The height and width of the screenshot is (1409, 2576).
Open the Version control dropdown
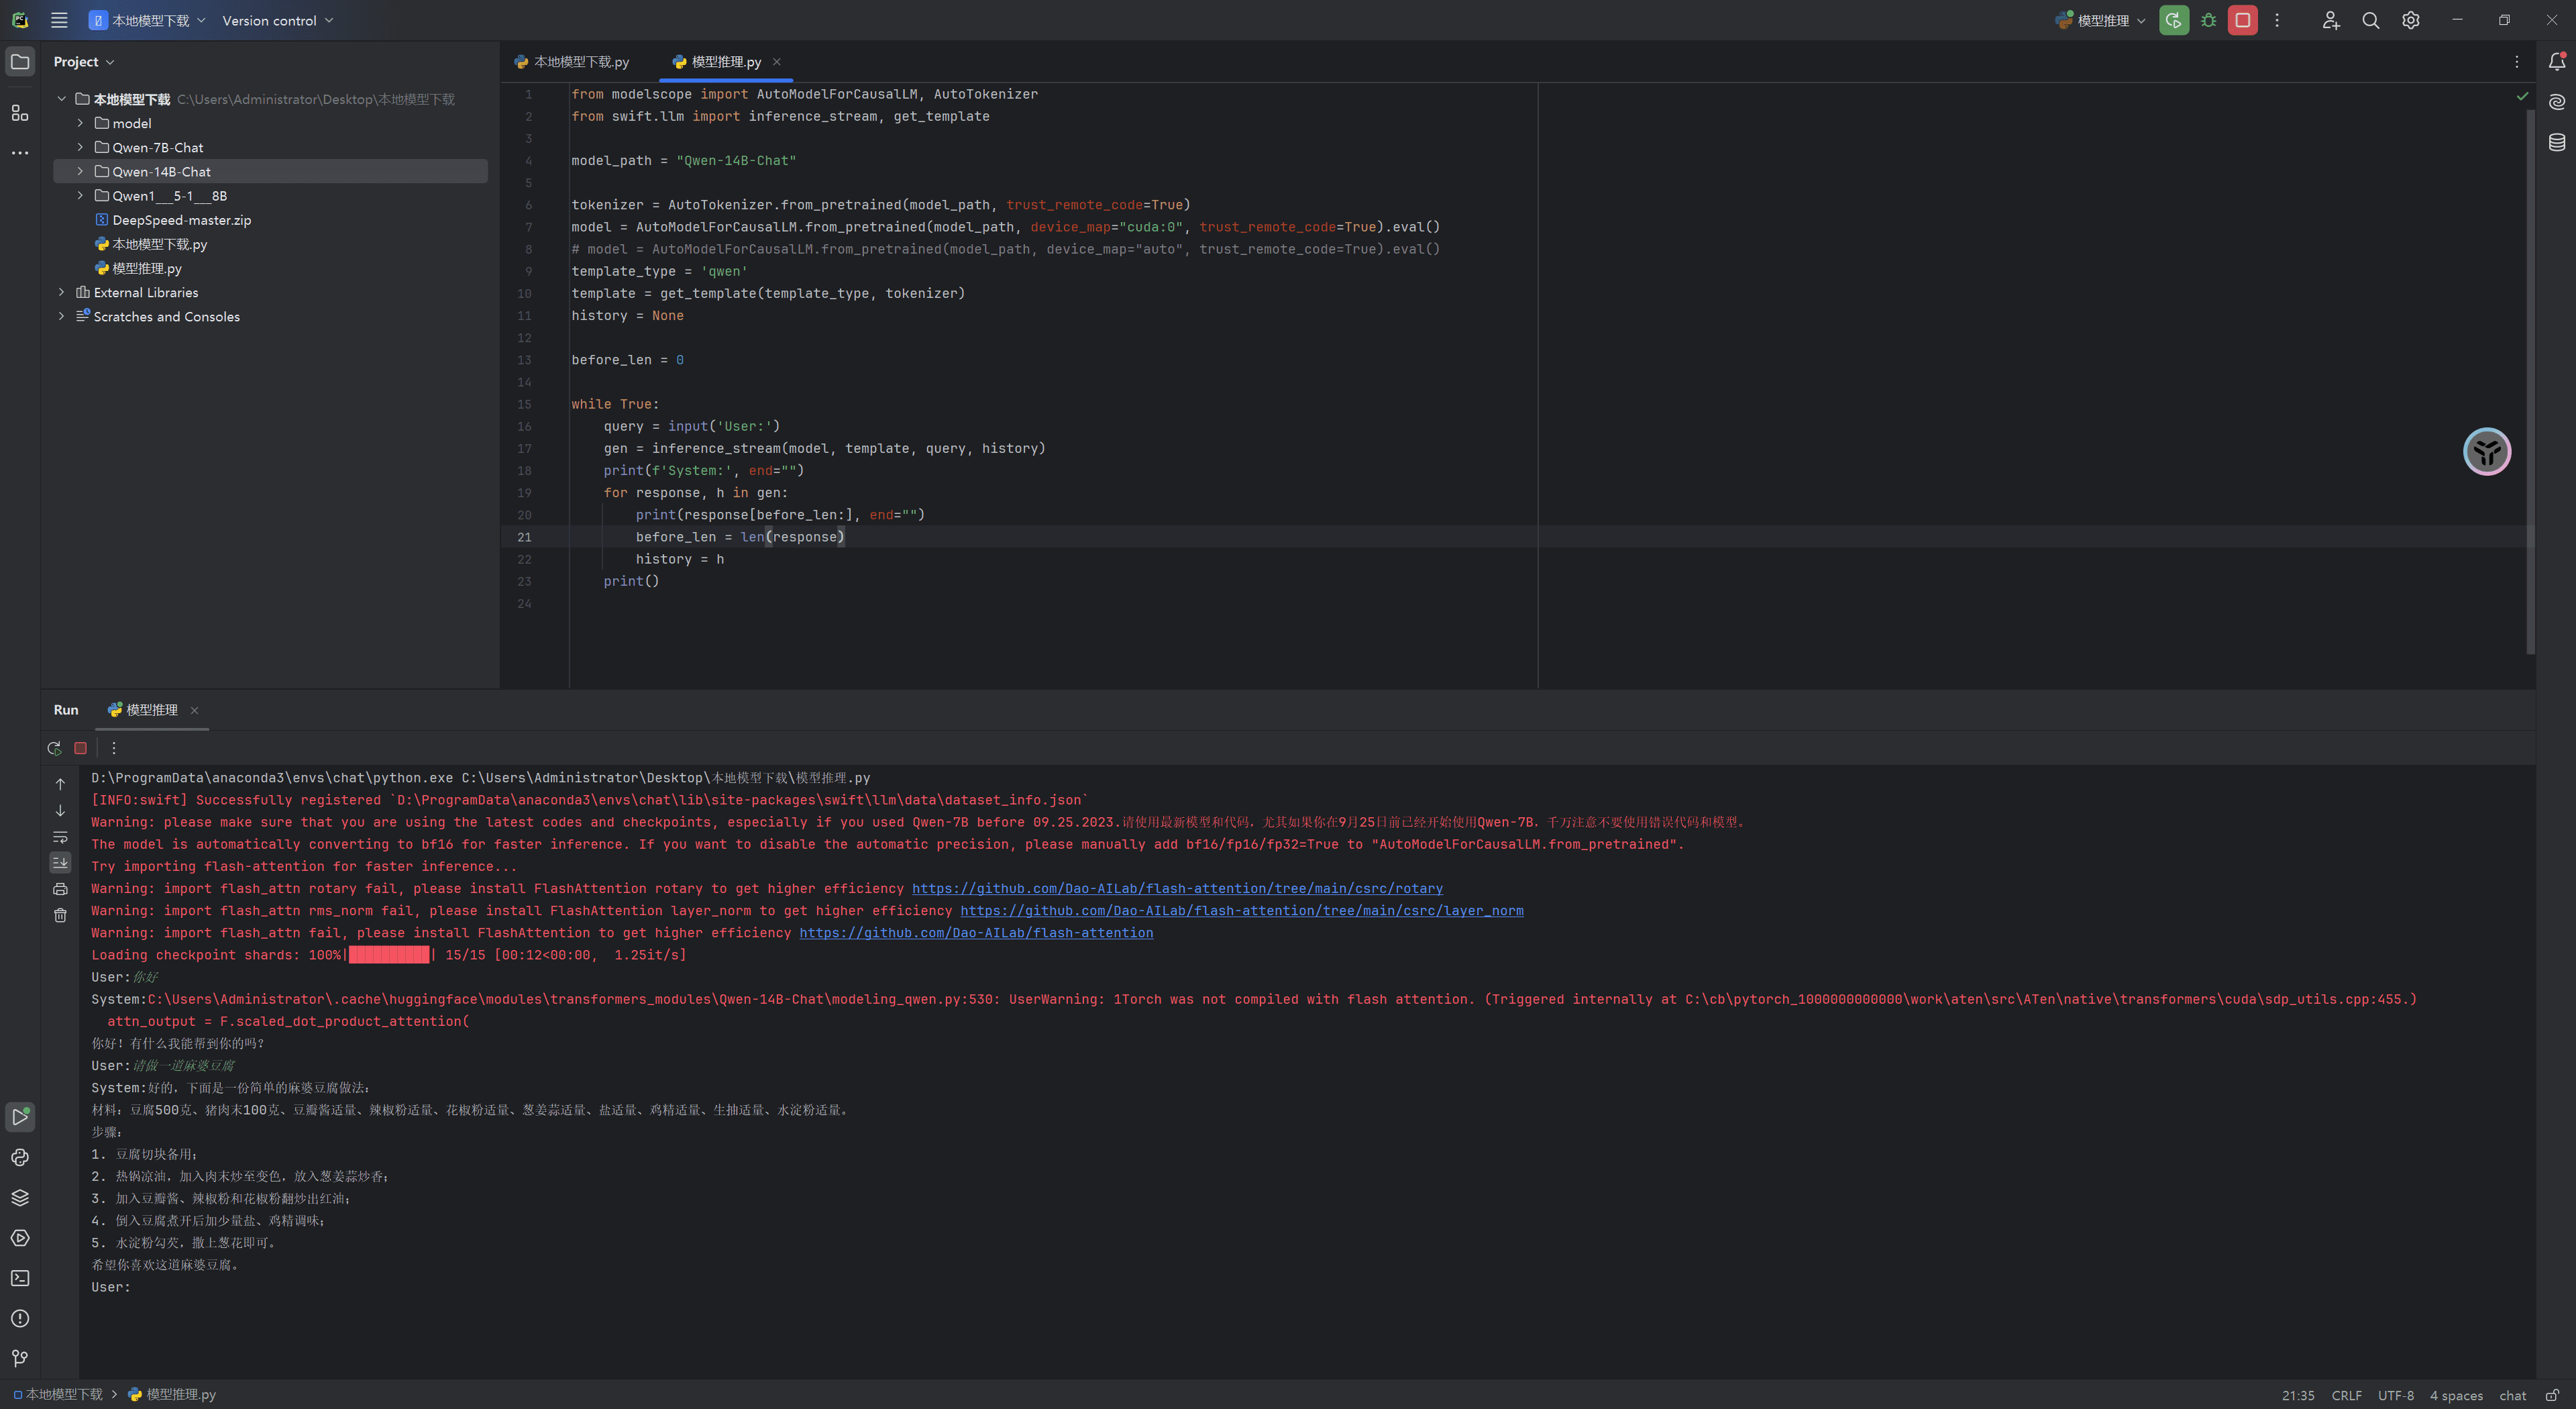(x=278, y=20)
